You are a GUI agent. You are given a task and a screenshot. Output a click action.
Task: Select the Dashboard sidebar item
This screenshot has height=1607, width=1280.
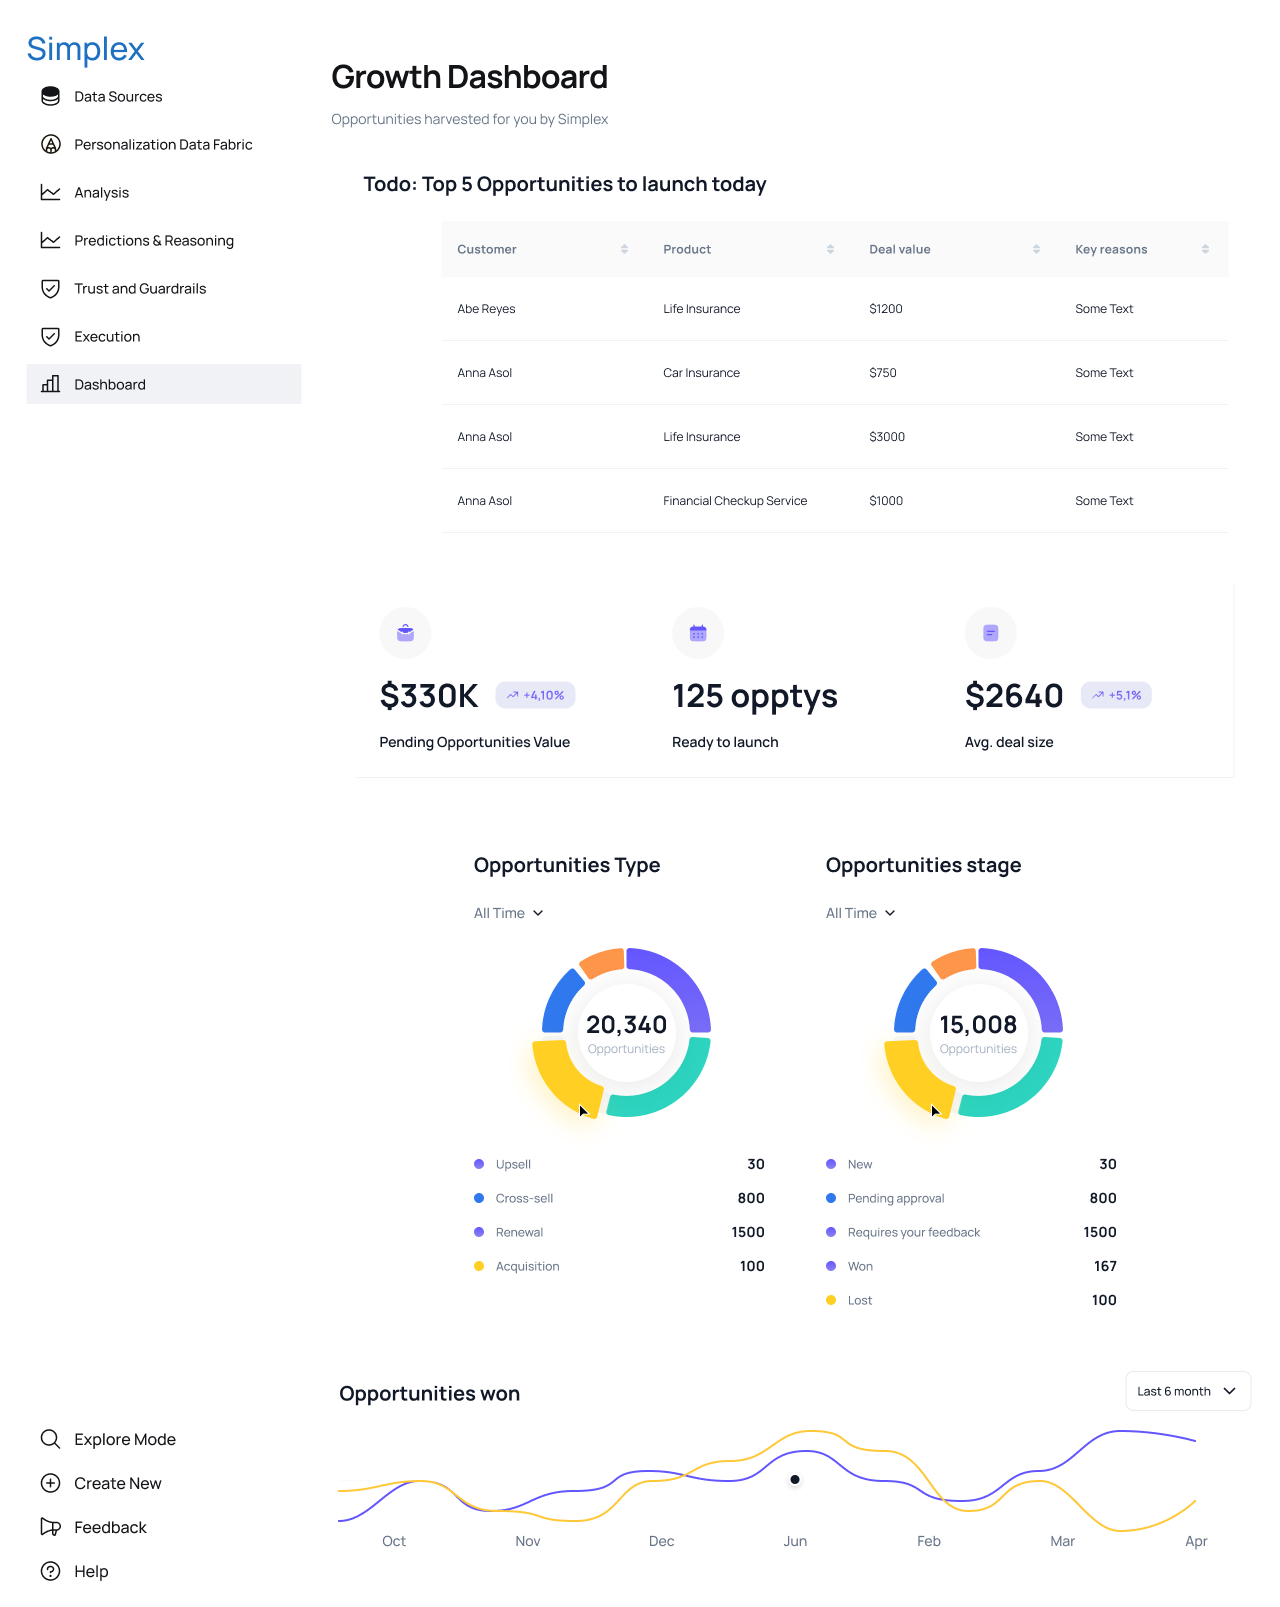(x=164, y=384)
